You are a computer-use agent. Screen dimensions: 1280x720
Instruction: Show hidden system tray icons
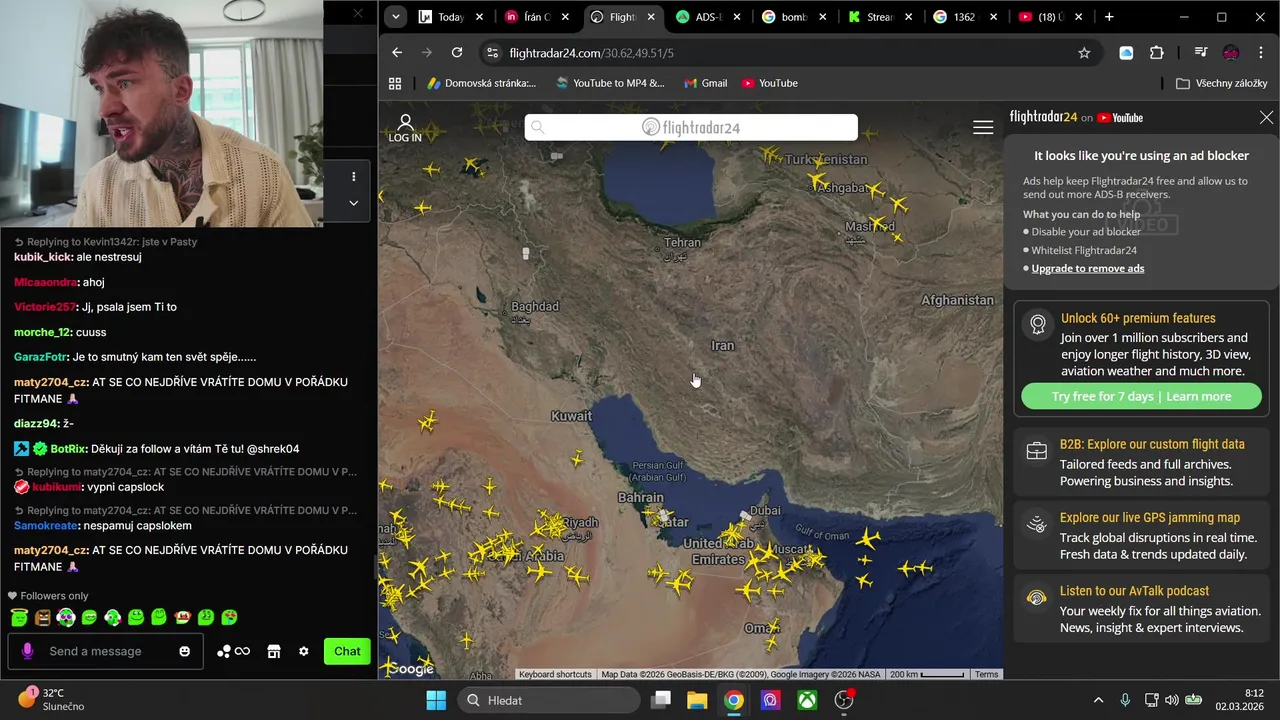(1098, 700)
